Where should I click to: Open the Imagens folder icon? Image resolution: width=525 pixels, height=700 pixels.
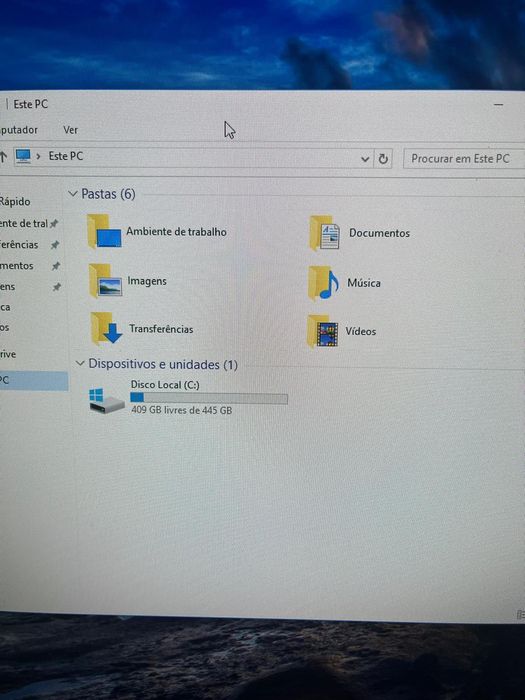[x=105, y=280]
